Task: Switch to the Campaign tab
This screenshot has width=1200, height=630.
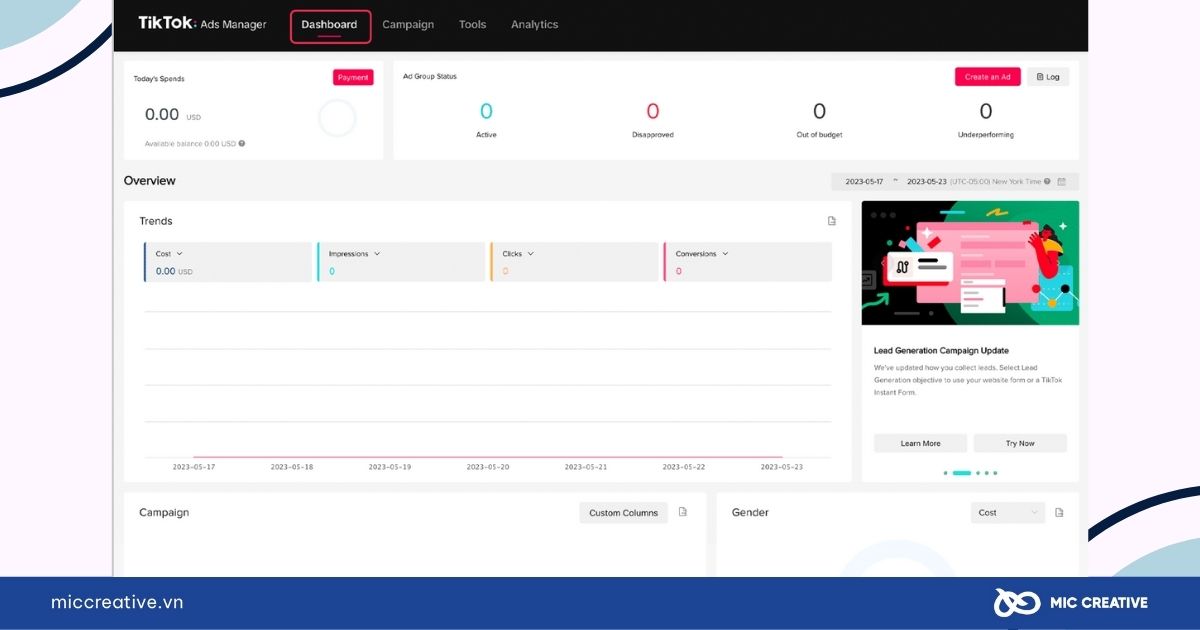Action: [x=408, y=24]
